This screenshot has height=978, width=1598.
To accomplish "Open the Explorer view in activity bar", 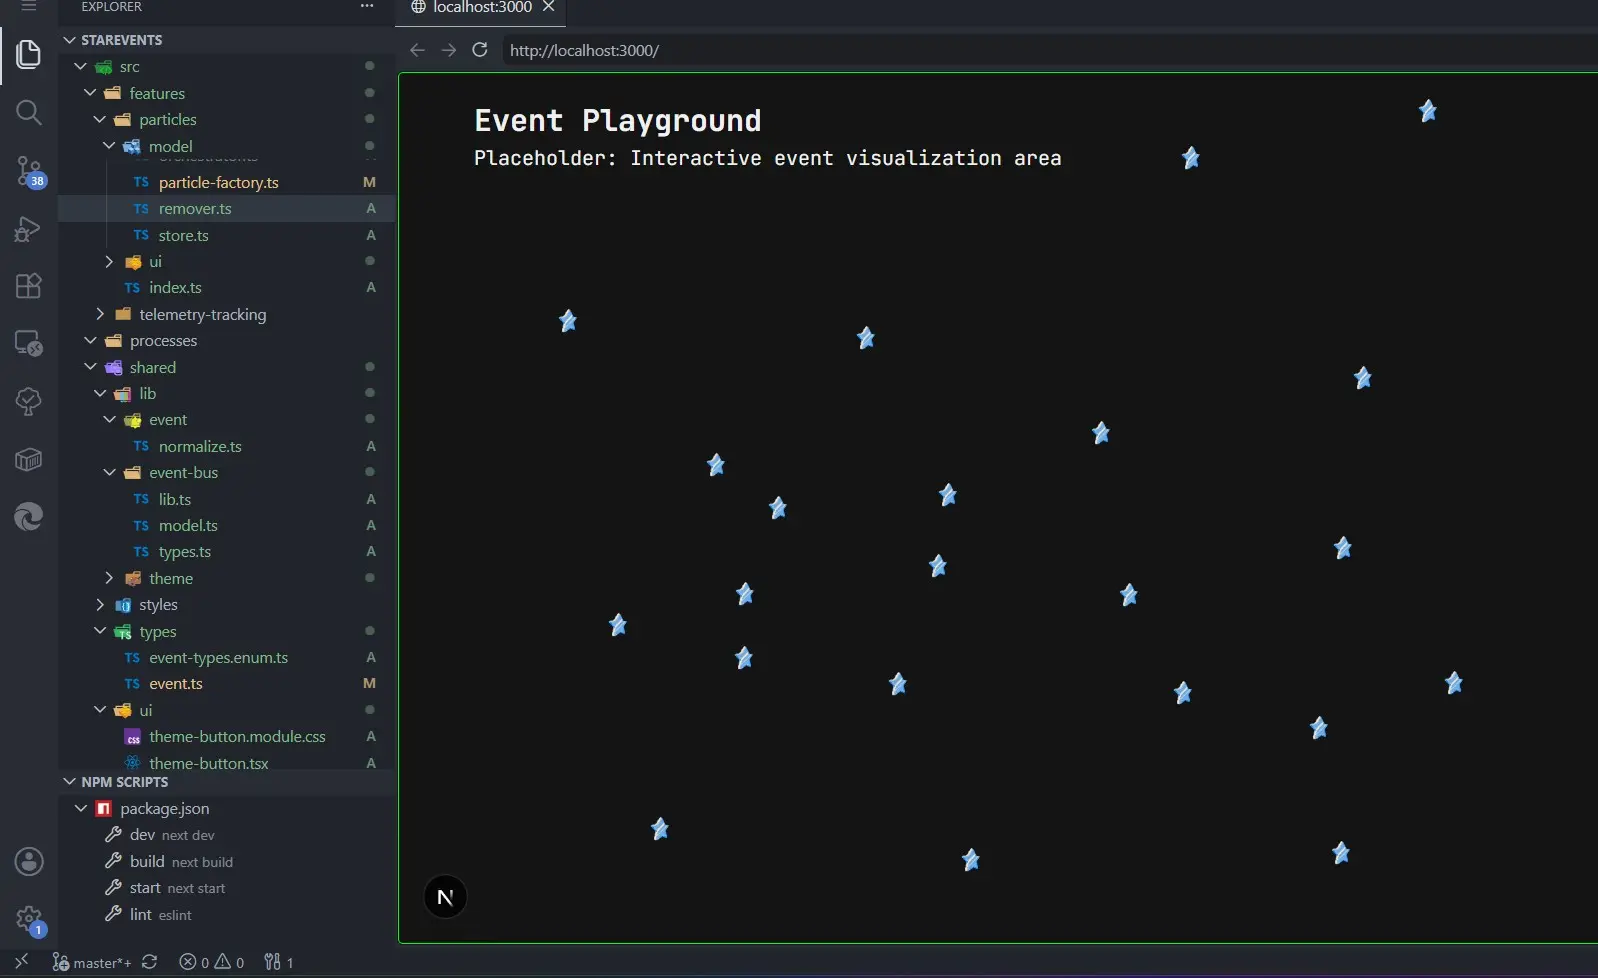I will pyautogui.click(x=28, y=54).
